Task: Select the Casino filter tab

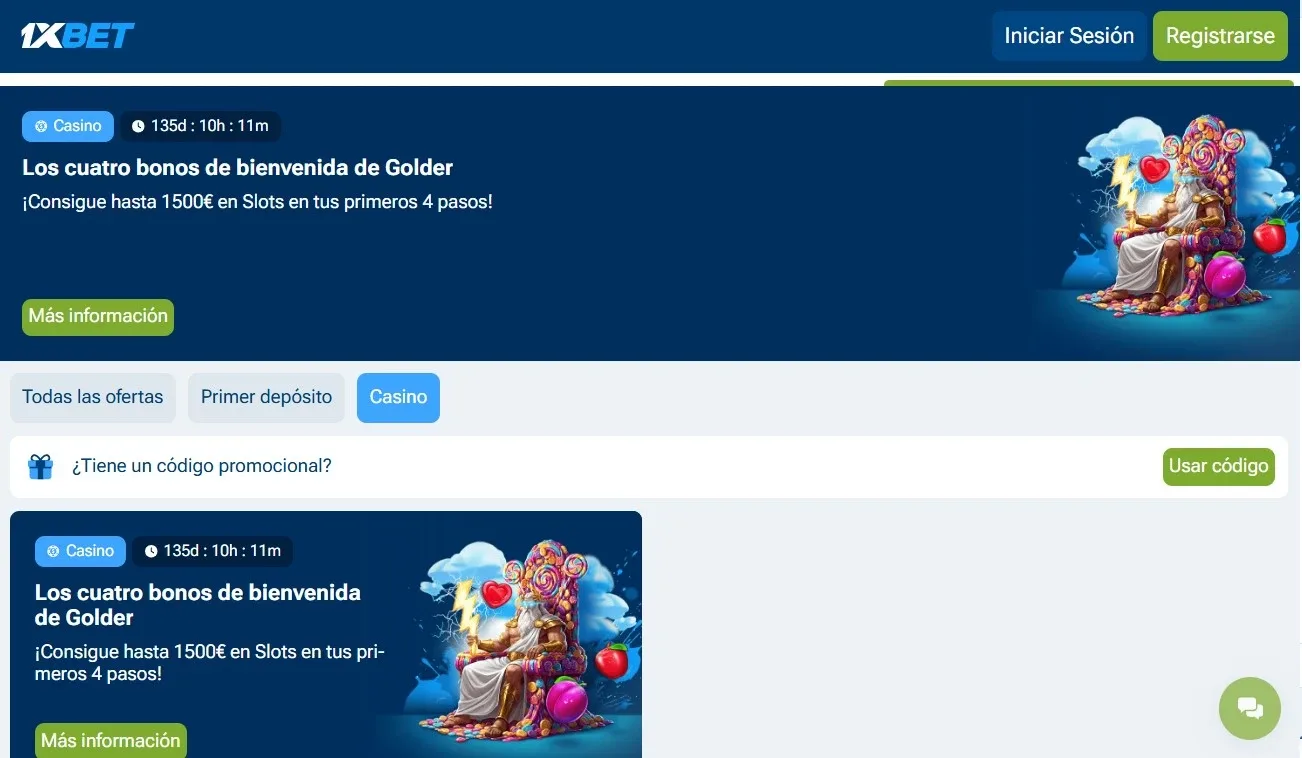Action: point(398,397)
